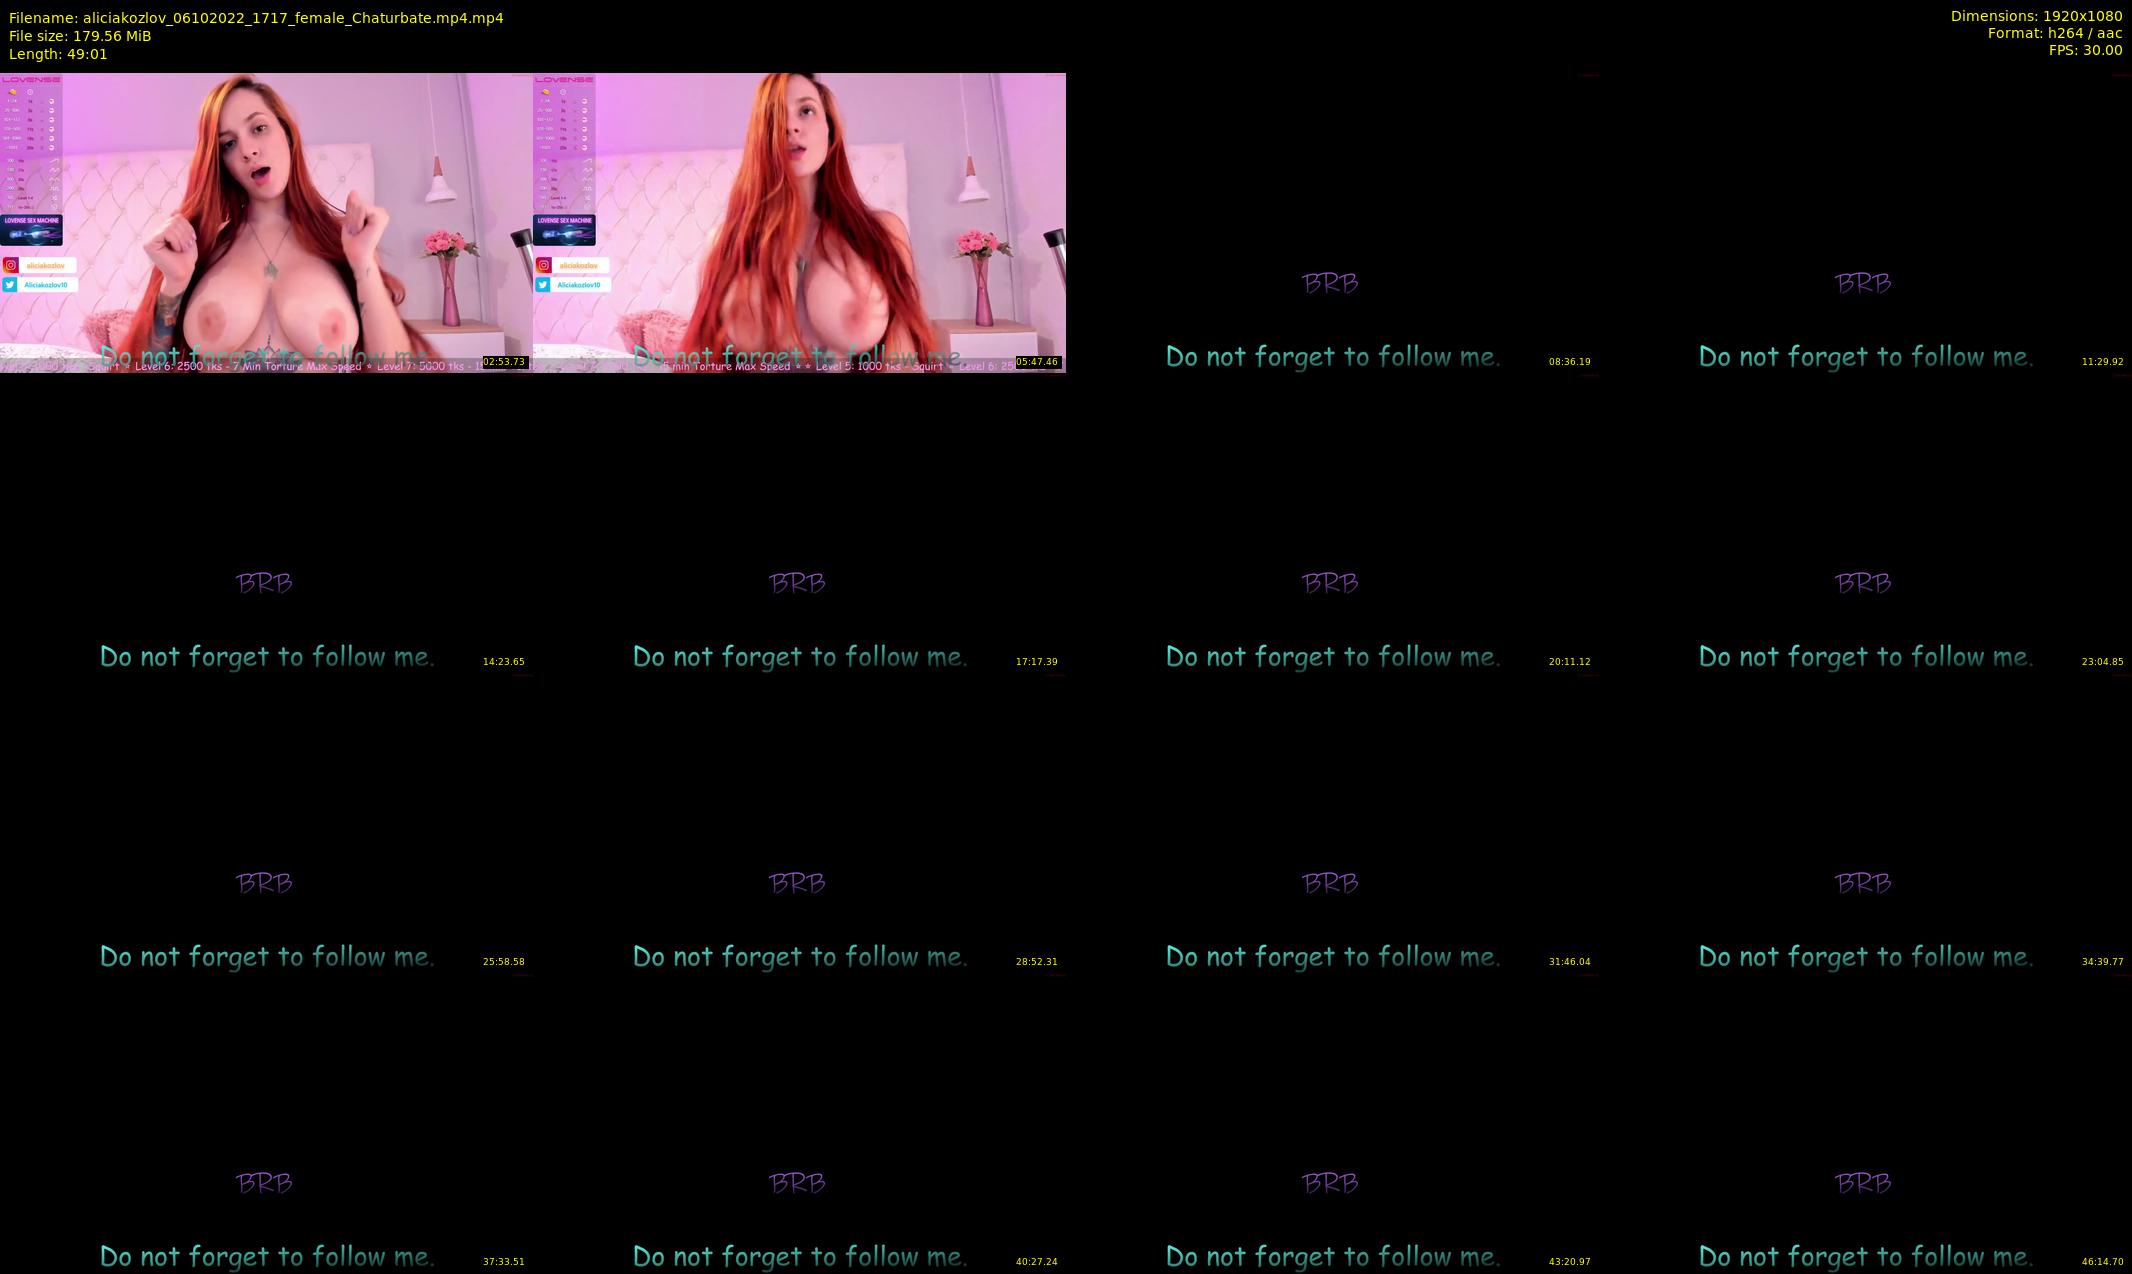Click the BRB text in the 28:52.31 frame
Viewport: 2132px width, 1274px height.
pos(797,884)
